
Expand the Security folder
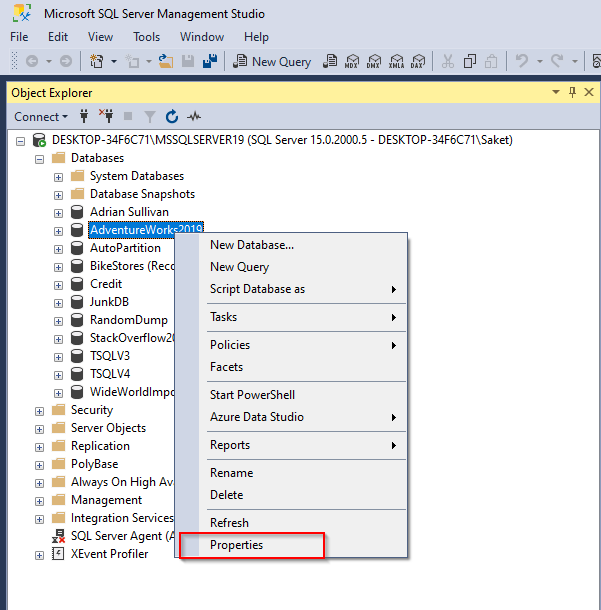(39, 411)
